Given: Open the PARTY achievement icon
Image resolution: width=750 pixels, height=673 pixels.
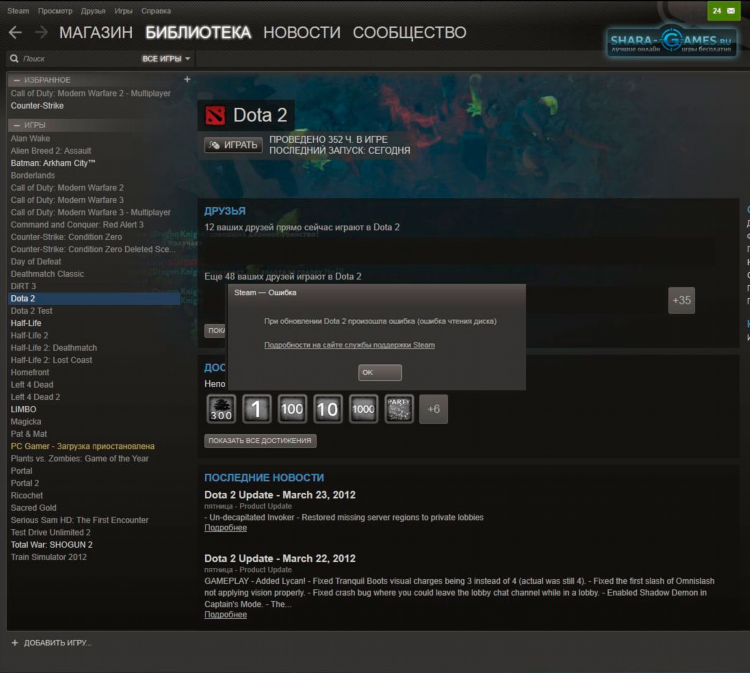Looking at the screenshot, I should click(x=399, y=409).
